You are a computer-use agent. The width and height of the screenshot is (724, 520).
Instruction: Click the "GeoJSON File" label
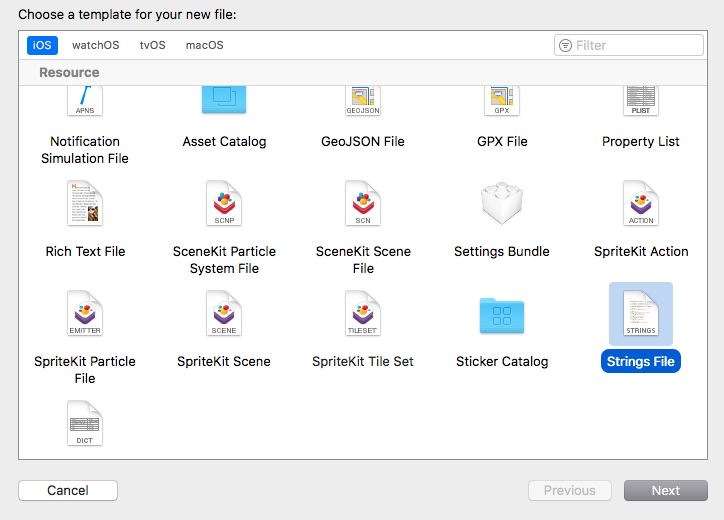pos(363,141)
